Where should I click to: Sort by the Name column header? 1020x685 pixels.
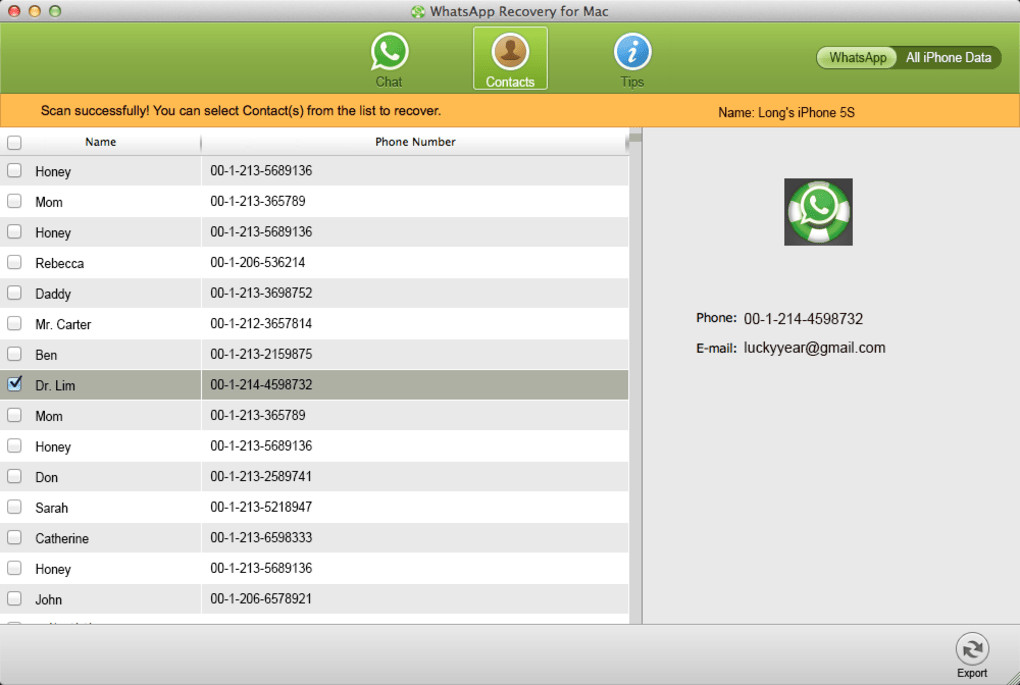tap(101, 142)
